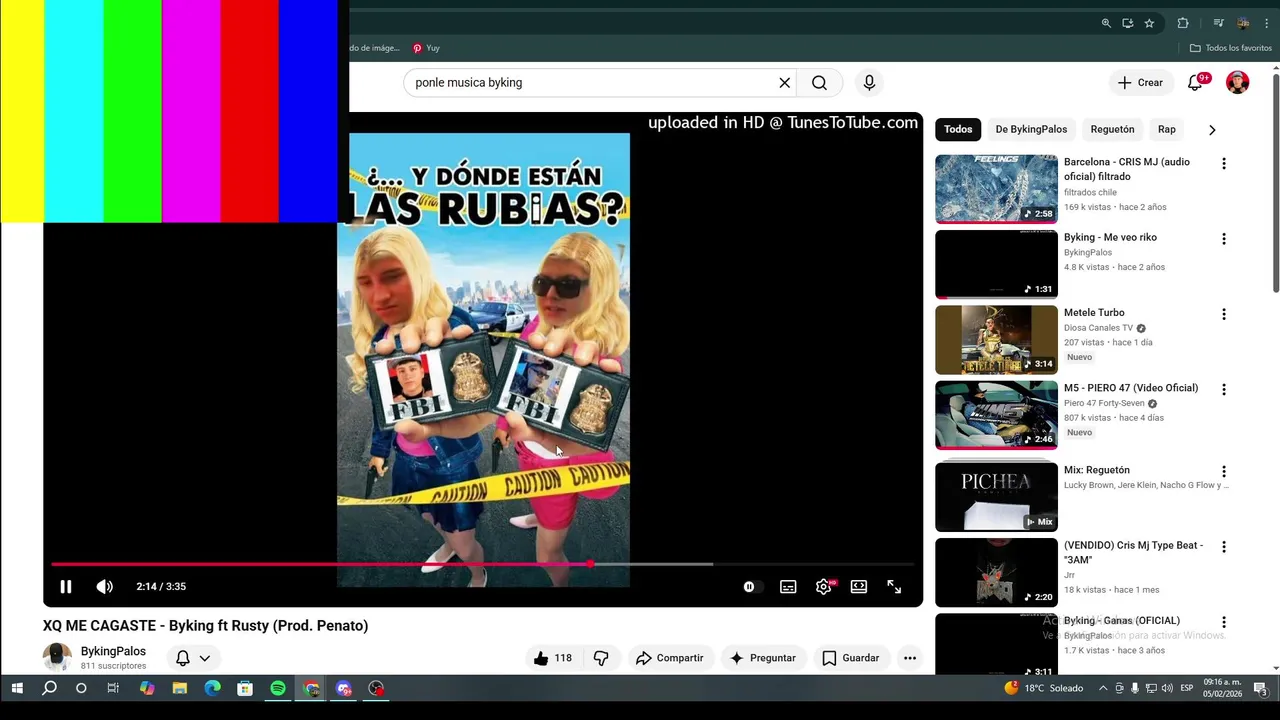Bookmark page with star icon
Image resolution: width=1280 pixels, height=720 pixels.
click(x=1150, y=23)
